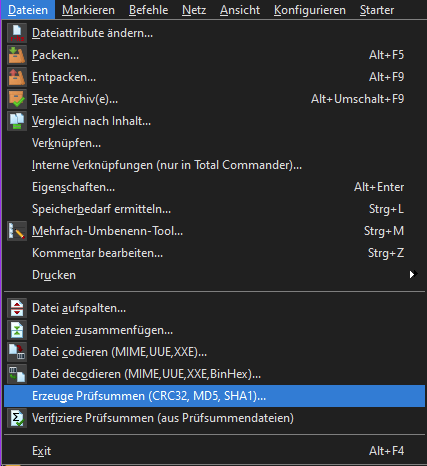Select Entpacken... menu entry
This screenshot has height=466, width=427.
click(214, 77)
